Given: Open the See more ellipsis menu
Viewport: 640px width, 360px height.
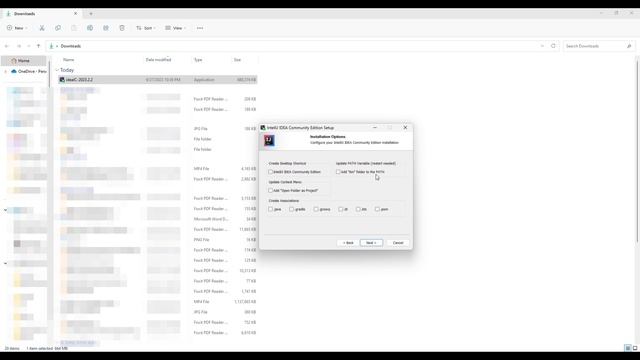Looking at the screenshot, I should point(200,28).
